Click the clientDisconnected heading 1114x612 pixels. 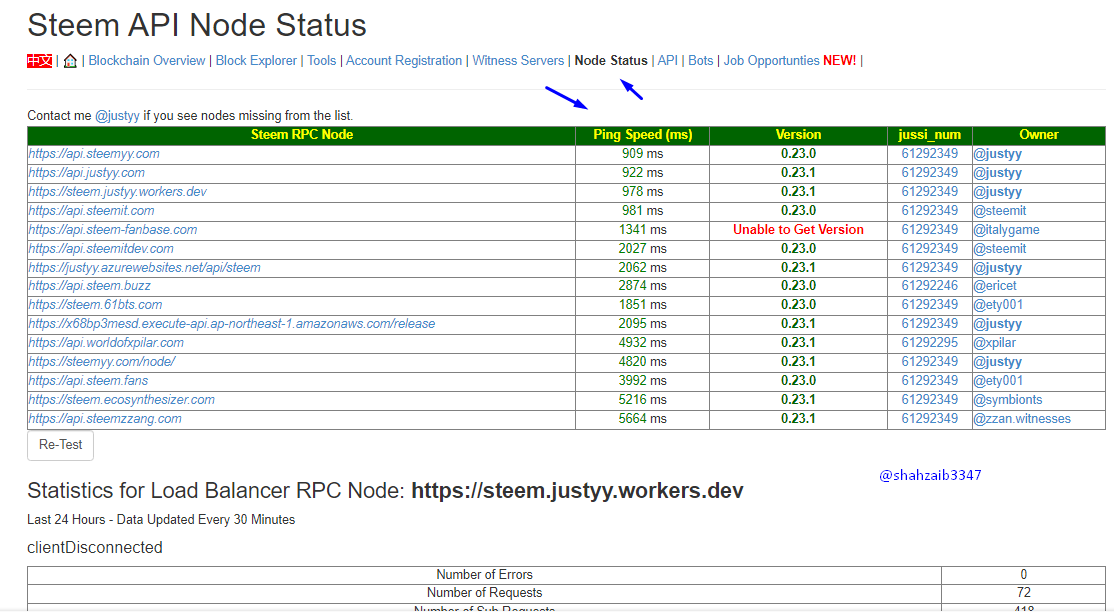coord(94,548)
